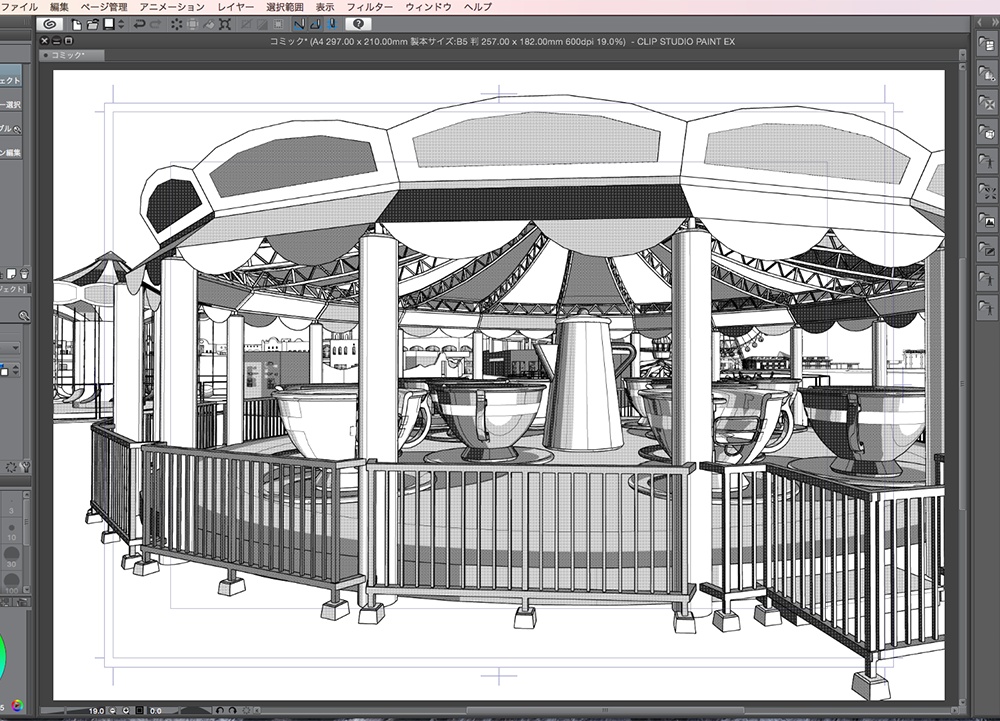Click the left arrow at right dock top
1000x721 pixels.
(980, 22)
